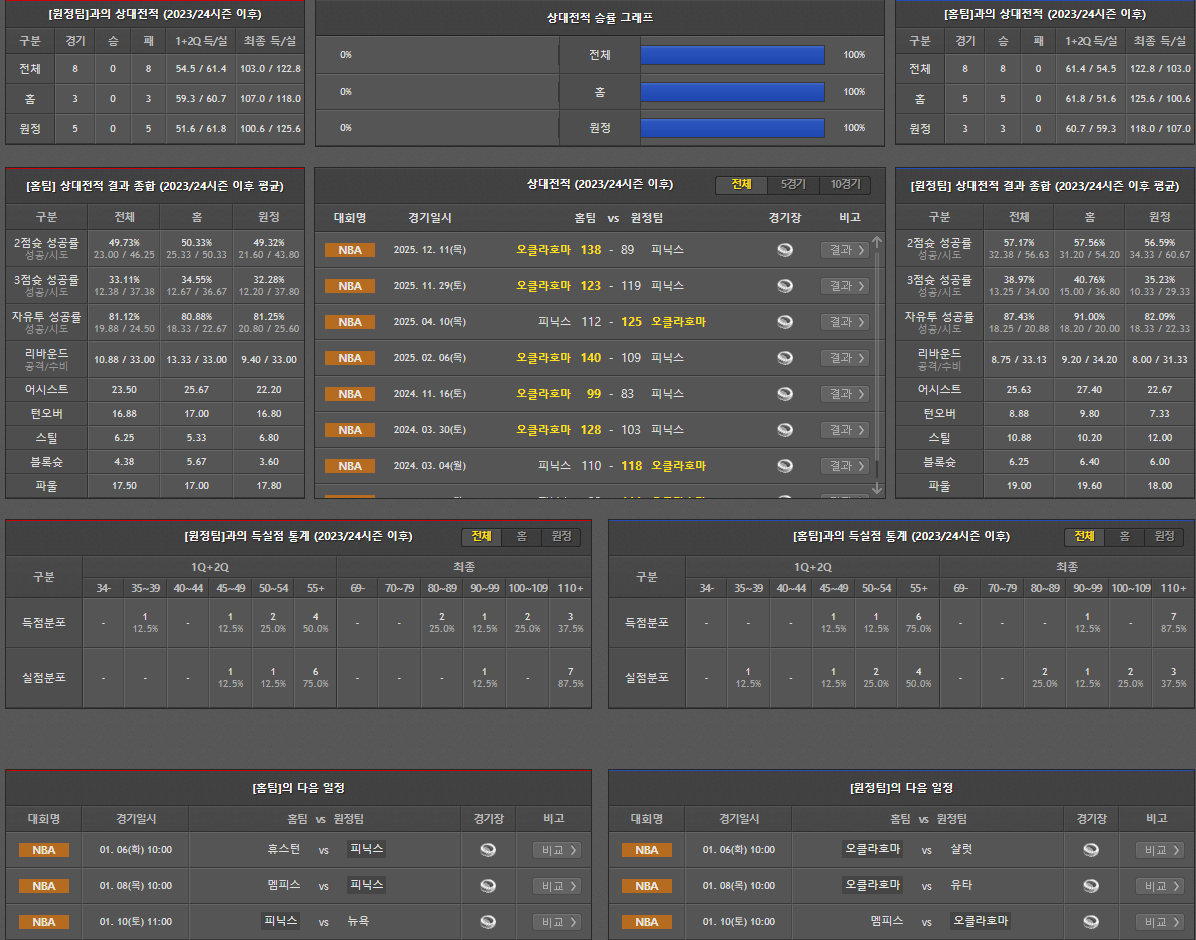Click the 전체 win-rate blue bar
This screenshot has height=940, width=1196.
(x=732, y=55)
